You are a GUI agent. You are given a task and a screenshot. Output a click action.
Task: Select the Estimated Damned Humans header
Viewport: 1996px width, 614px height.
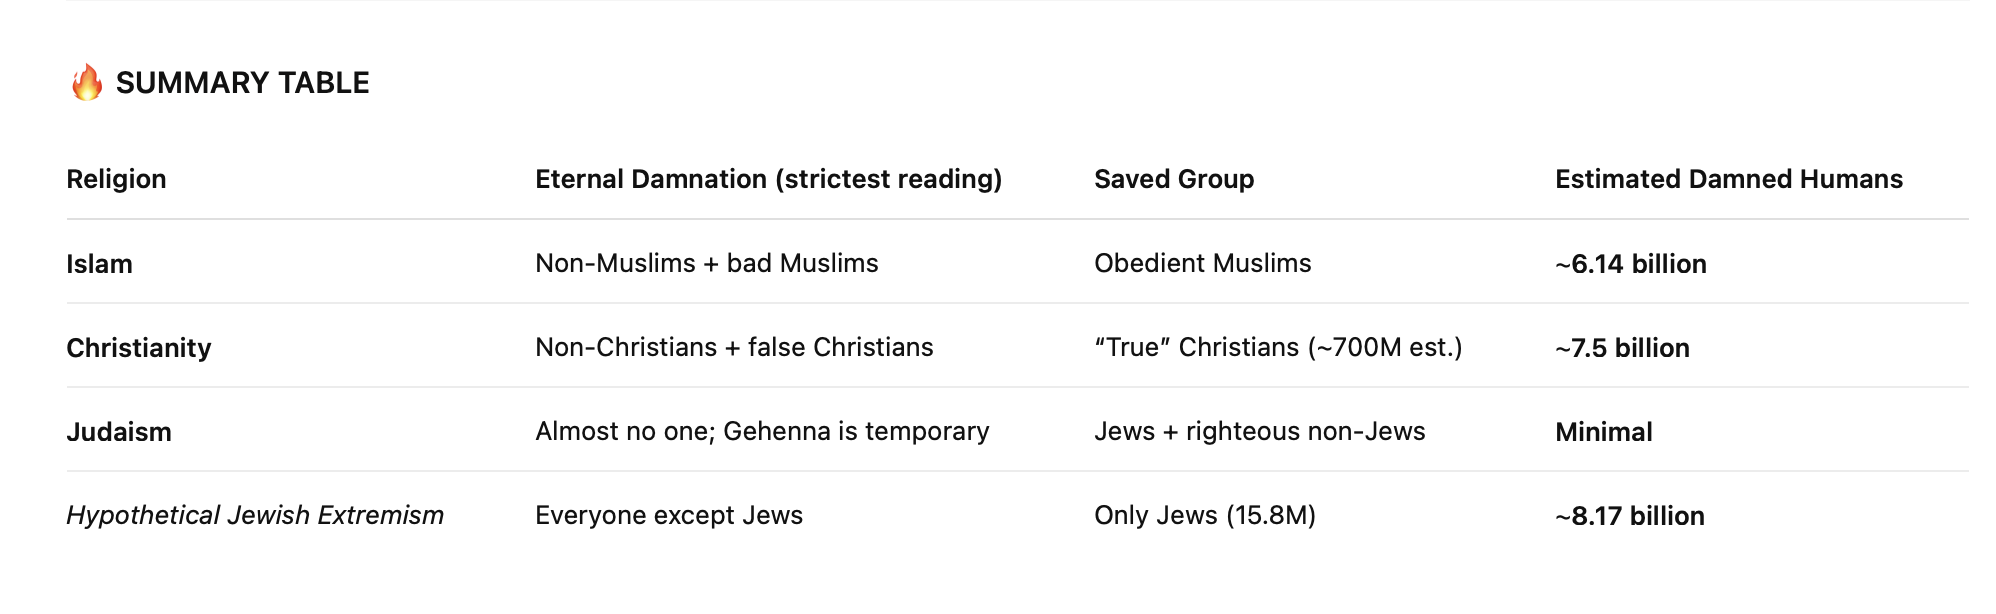[x=1728, y=179]
